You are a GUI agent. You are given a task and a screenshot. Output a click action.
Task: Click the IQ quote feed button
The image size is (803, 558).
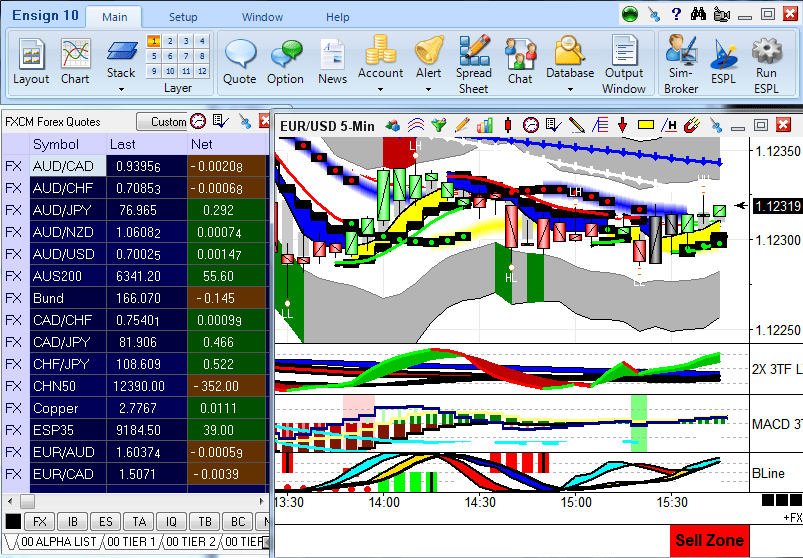click(172, 522)
